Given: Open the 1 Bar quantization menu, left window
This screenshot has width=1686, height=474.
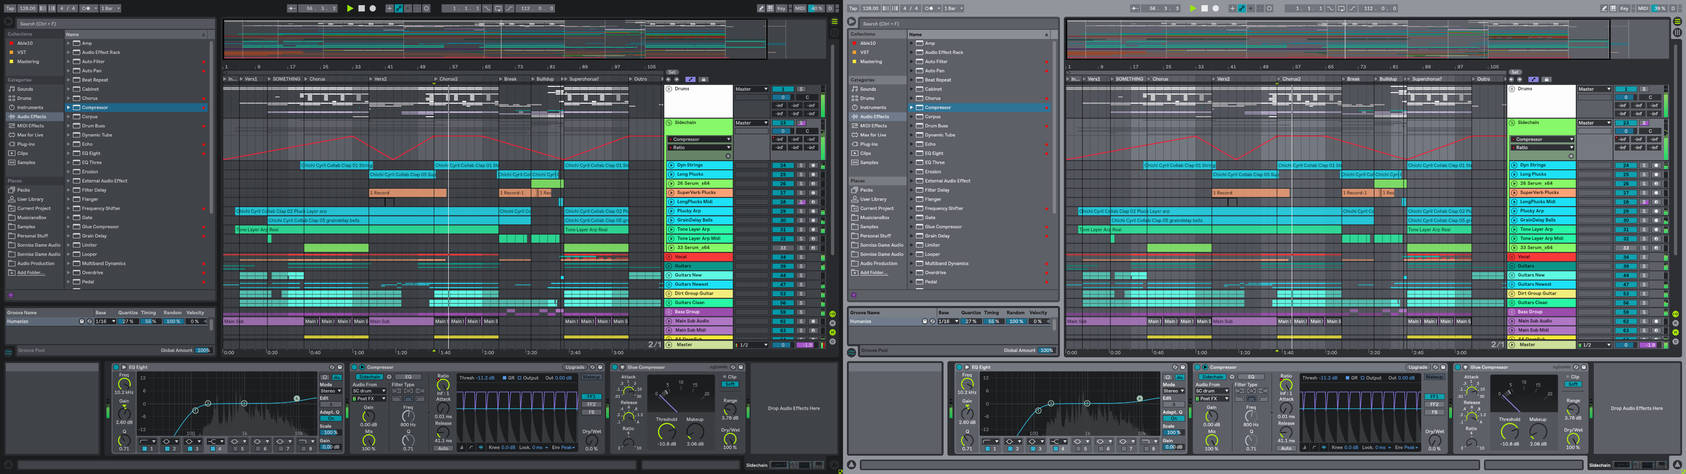Looking at the screenshot, I should 111,8.
